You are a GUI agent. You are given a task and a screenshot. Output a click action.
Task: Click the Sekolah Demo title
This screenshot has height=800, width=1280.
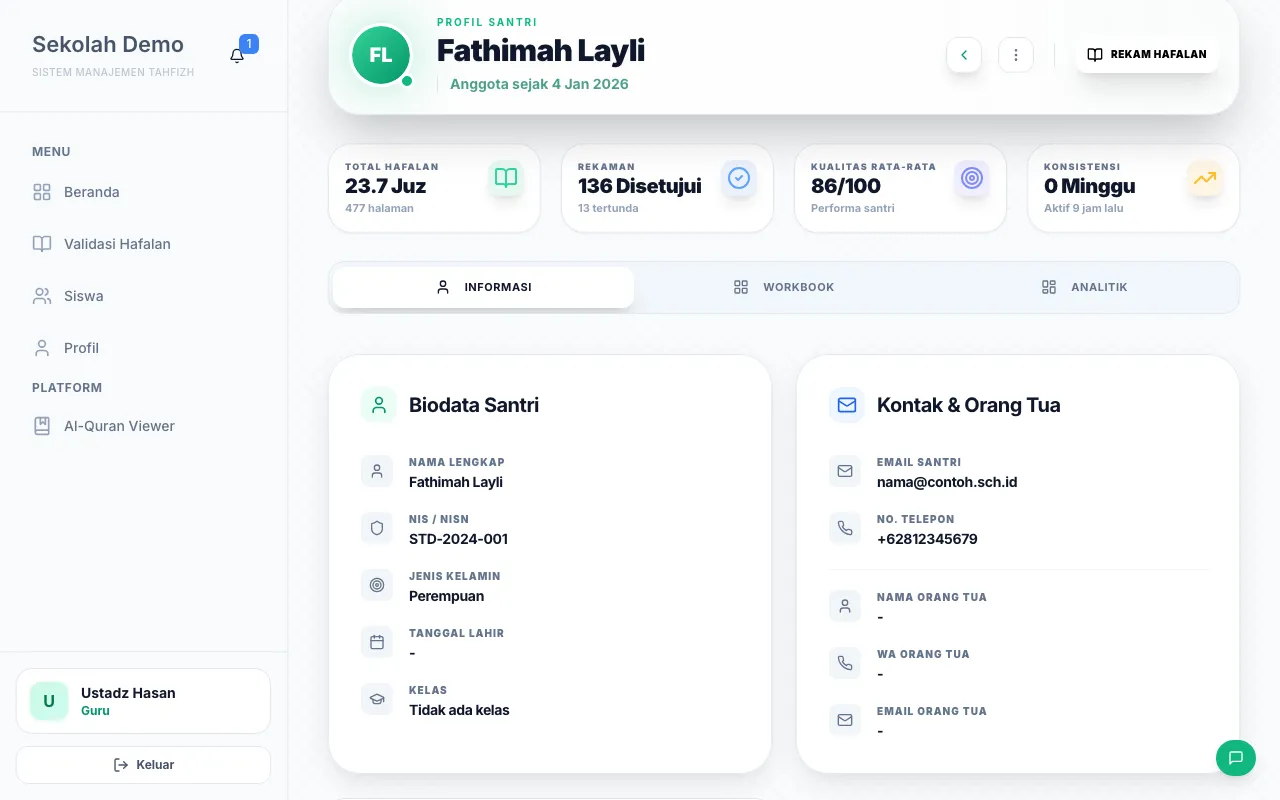pos(108,44)
